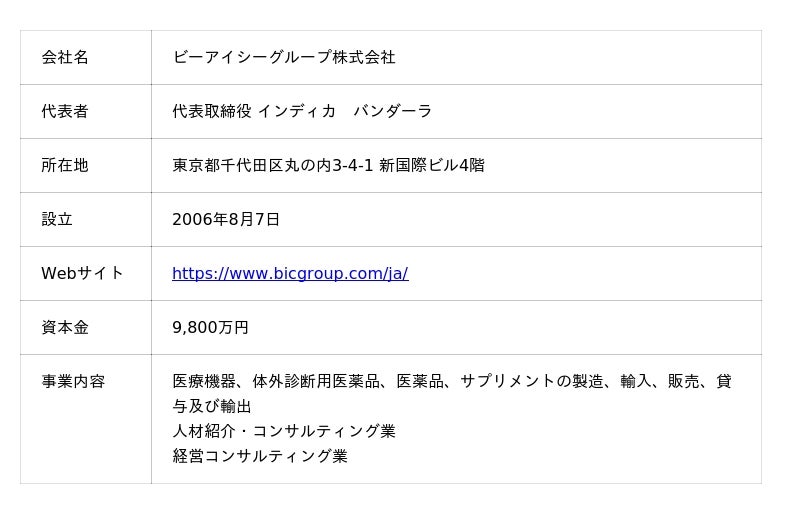Click the 資本金 row label
This screenshot has width=800, height=514.
(x=65, y=328)
